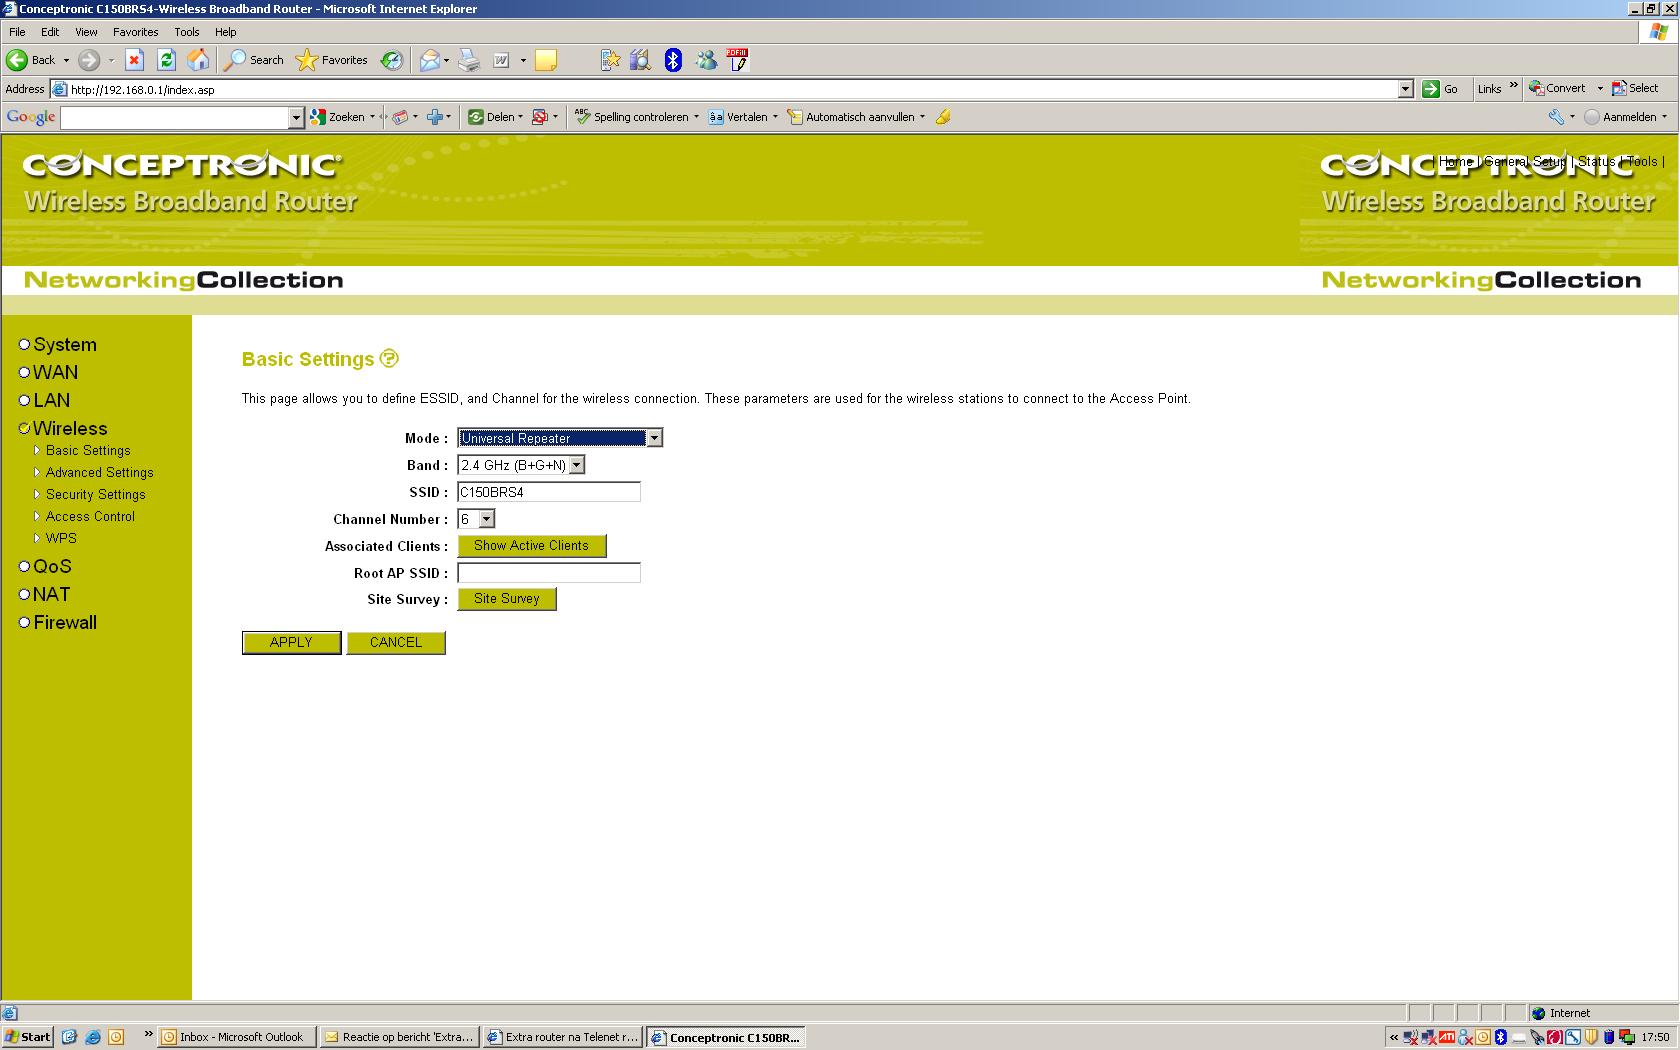This screenshot has height=1050, width=1680.
Task: Open the History icon in toolbar
Action: [392, 60]
